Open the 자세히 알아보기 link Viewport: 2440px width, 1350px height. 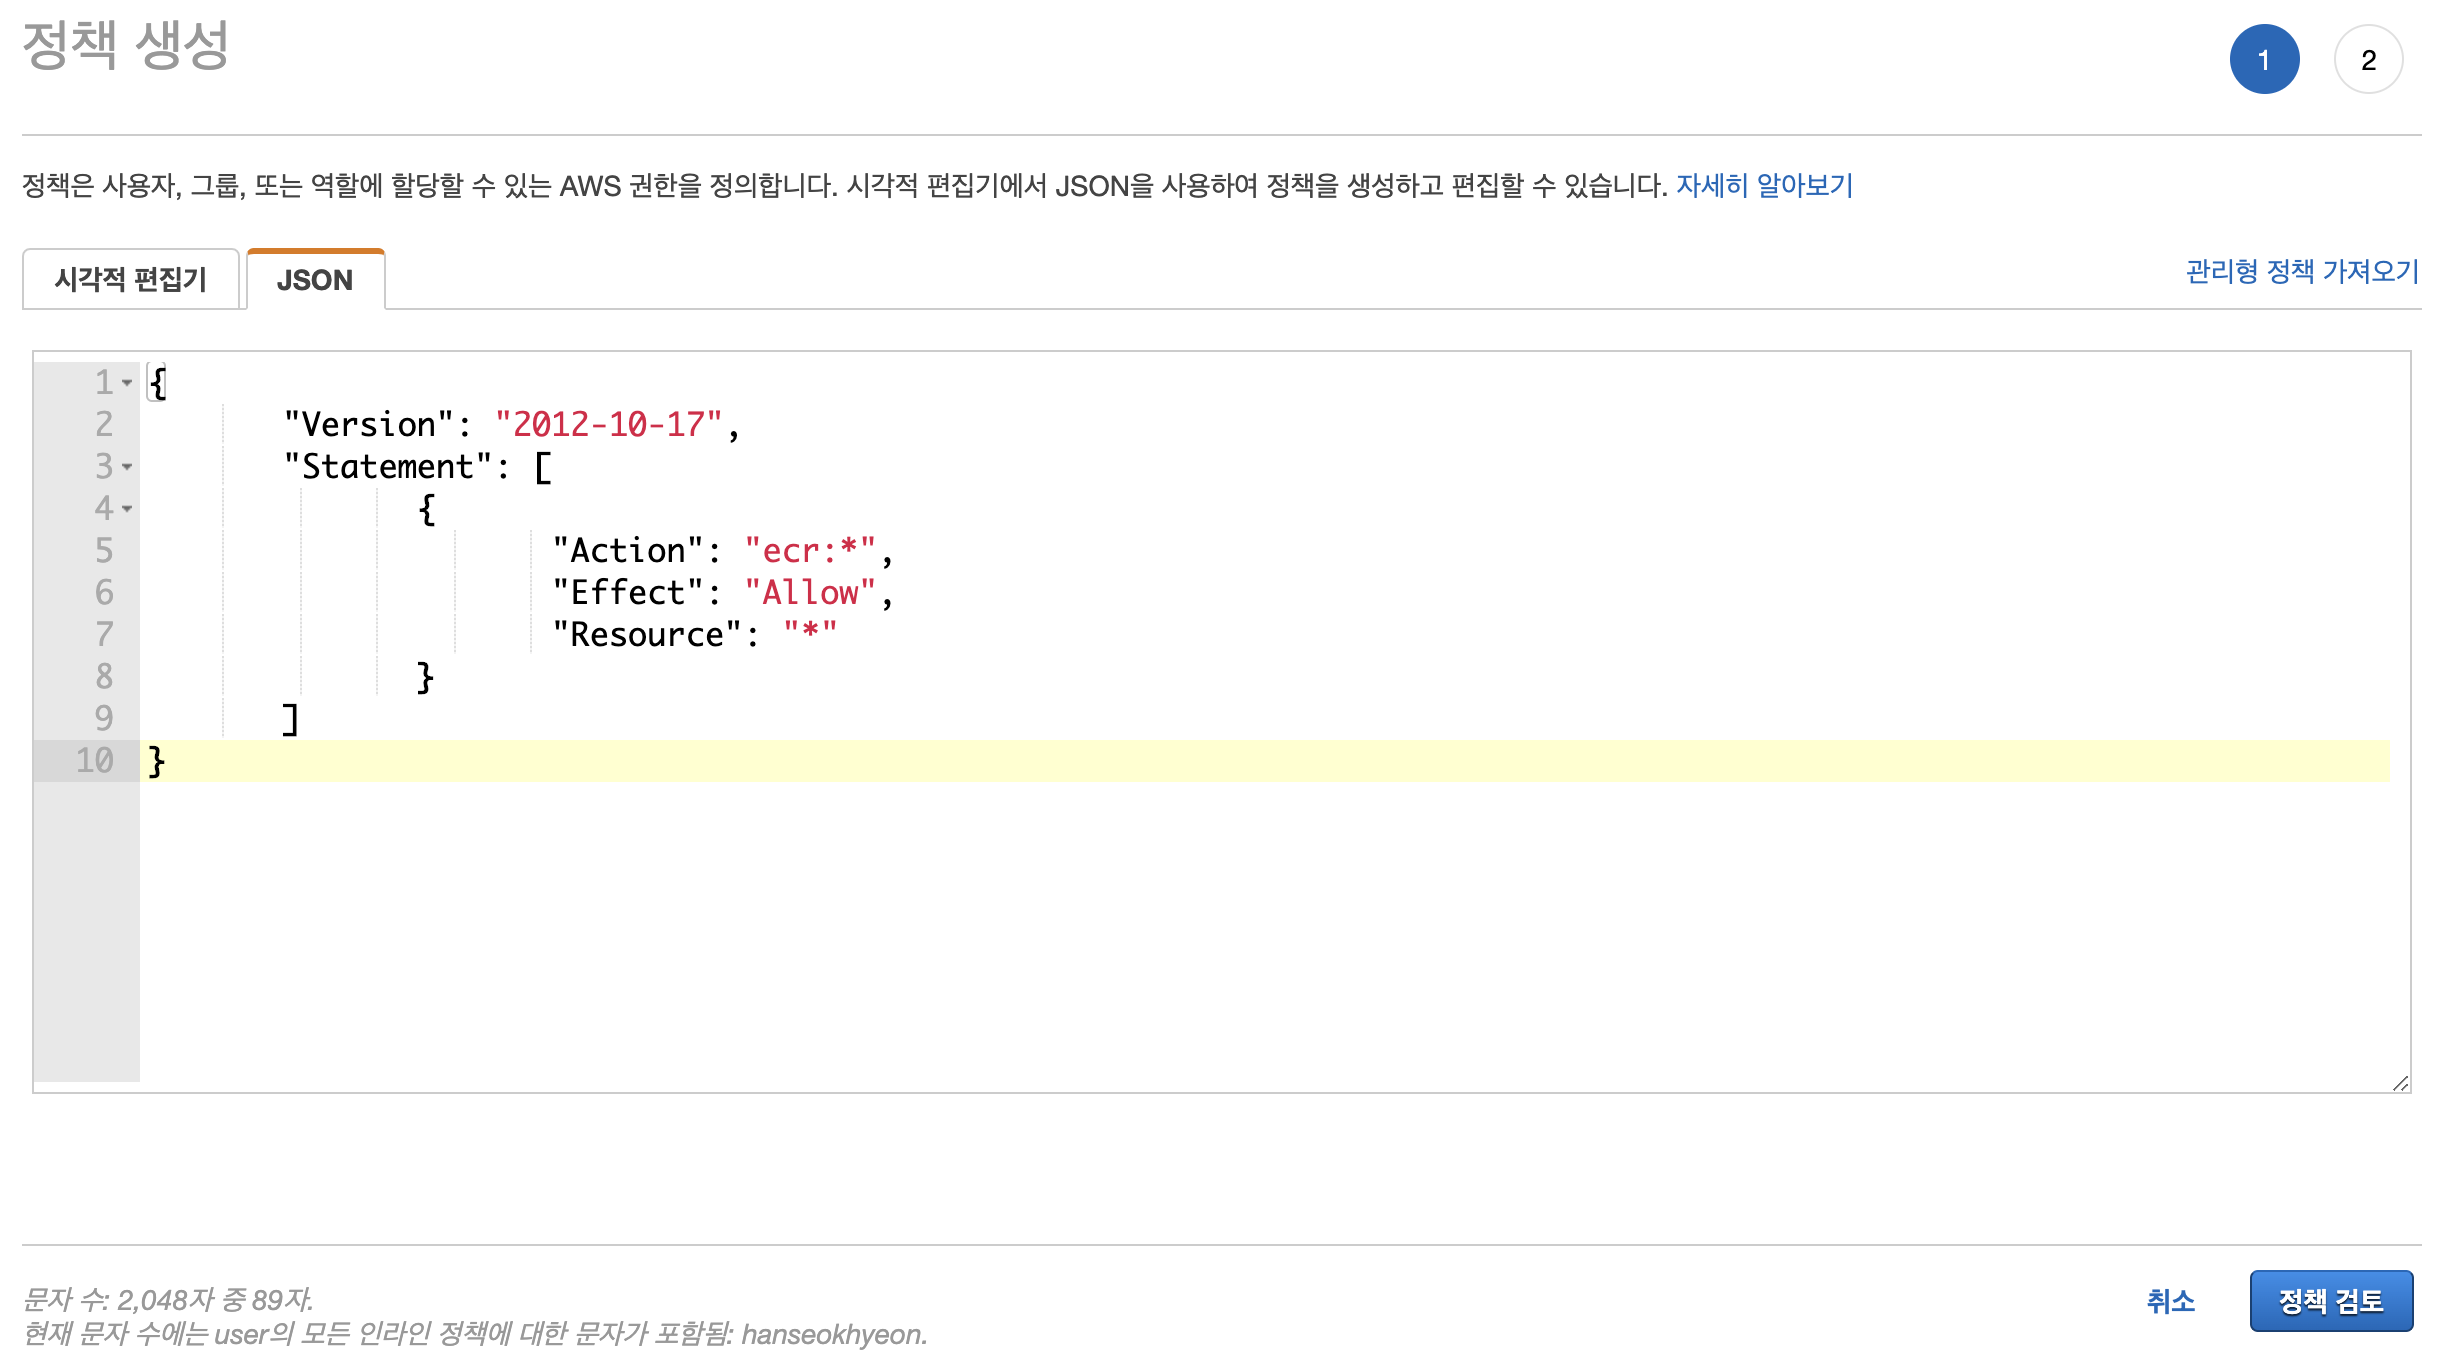pyautogui.click(x=1764, y=186)
